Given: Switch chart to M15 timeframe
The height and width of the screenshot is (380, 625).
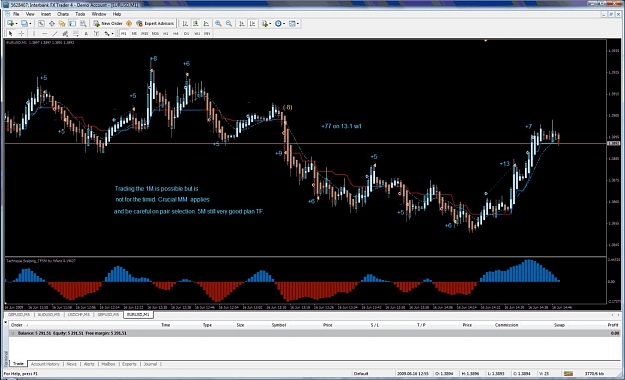Looking at the screenshot, I should tap(144, 33).
